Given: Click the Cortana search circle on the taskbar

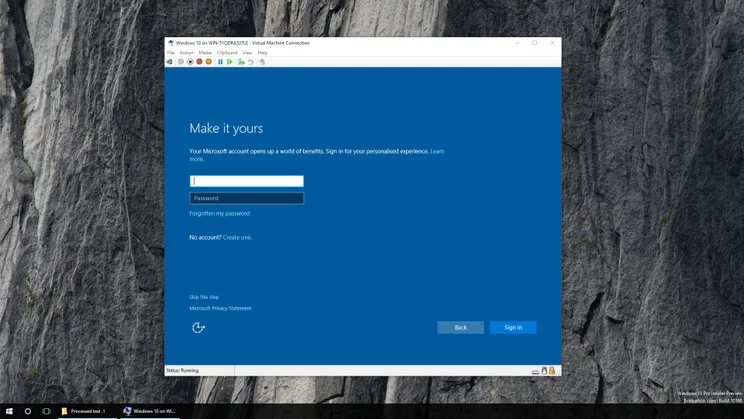Looking at the screenshot, I should coord(28,411).
